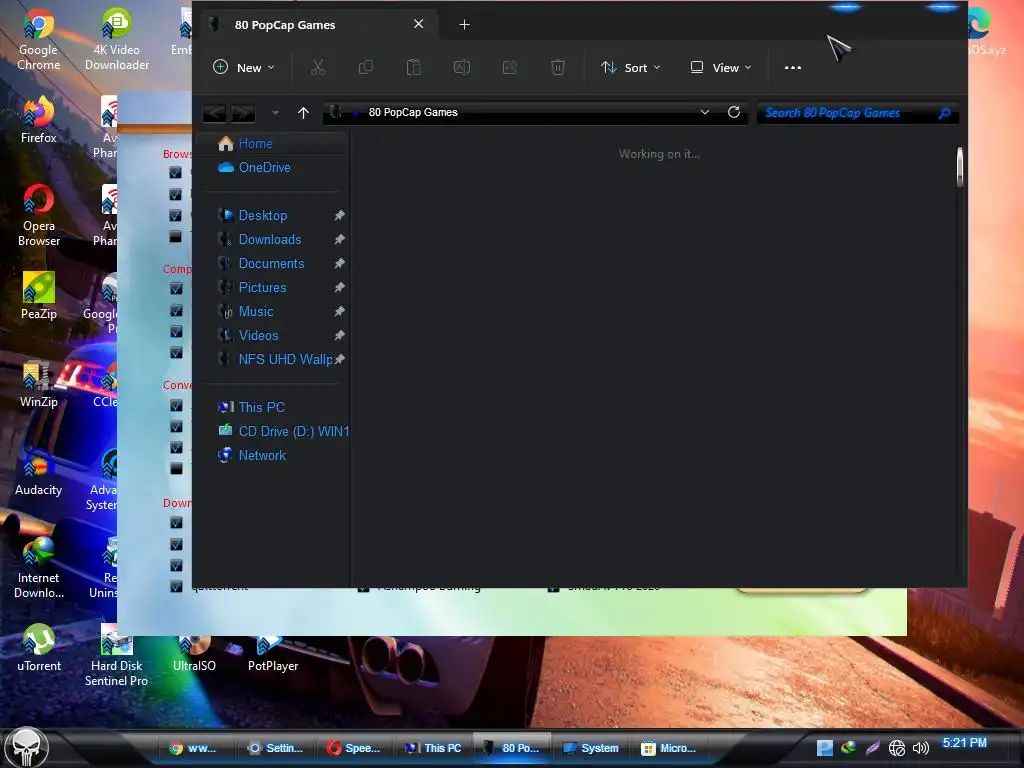Viewport: 1024px width, 768px height.
Task: Switch to This PC taskbar button
Action: 434,748
